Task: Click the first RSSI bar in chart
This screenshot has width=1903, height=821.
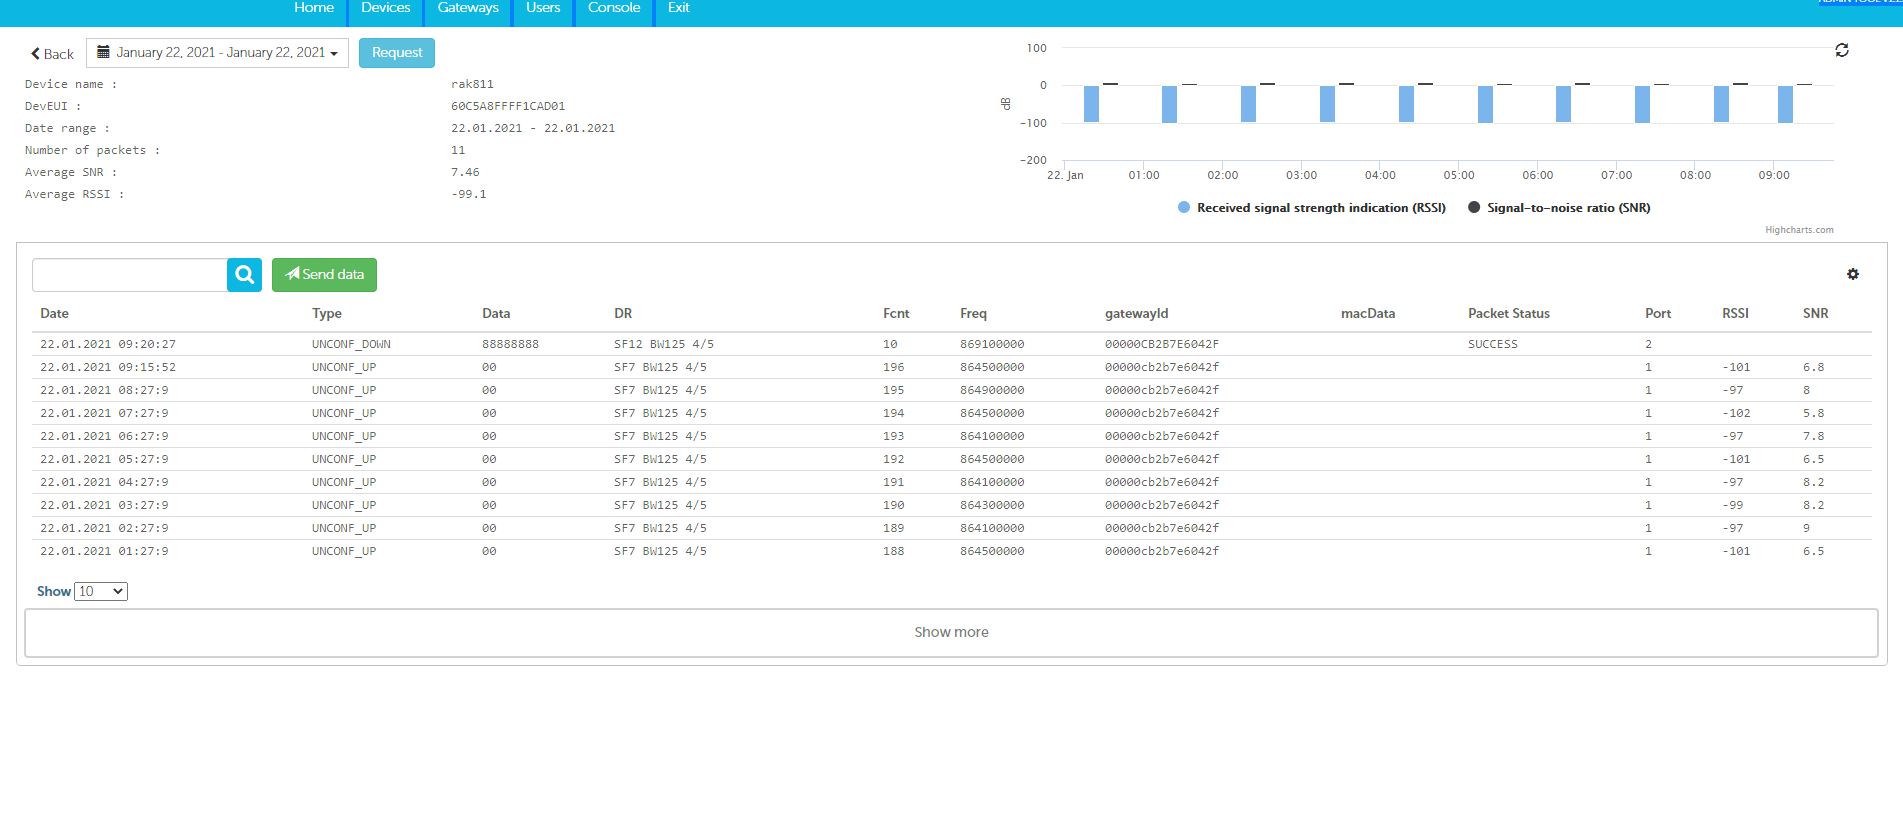Action: coord(1091,104)
